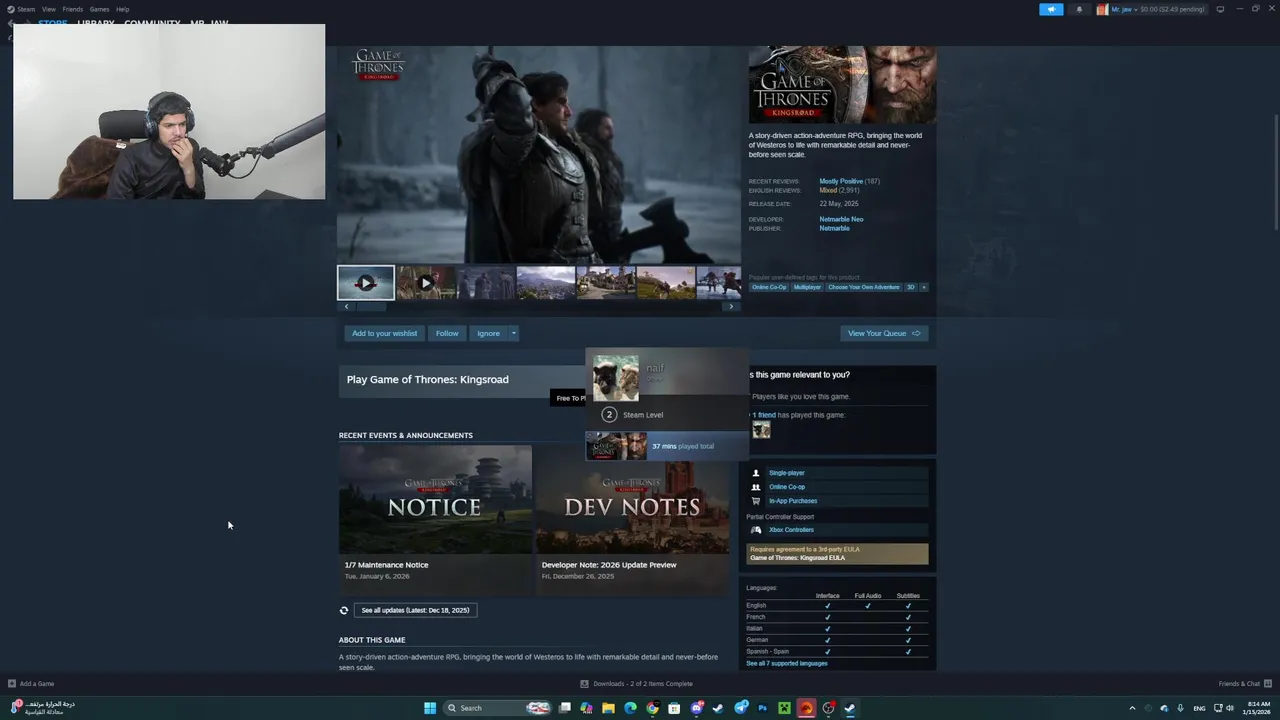The width and height of the screenshot is (1280, 720).
Task: Click friend avatar who played this game
Action: tap(761, 430)
